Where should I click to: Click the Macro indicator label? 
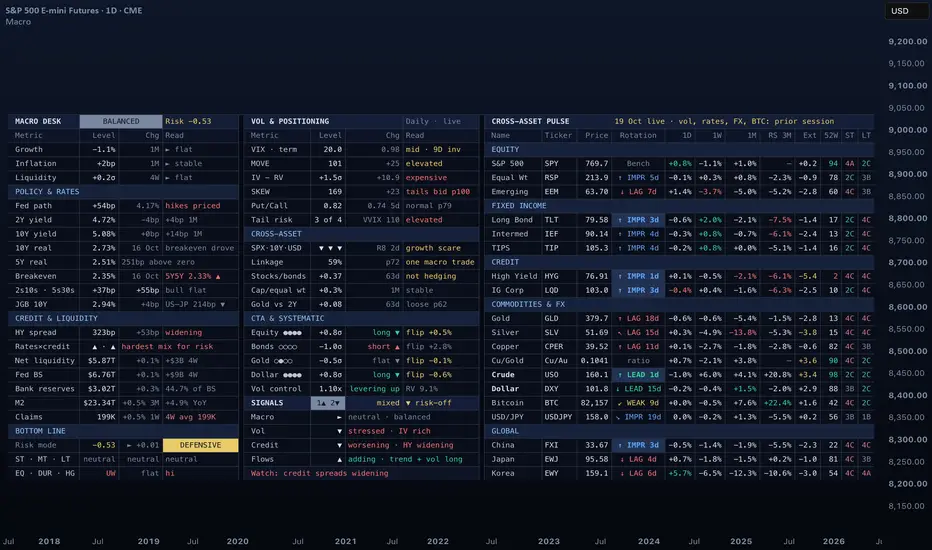18,22
